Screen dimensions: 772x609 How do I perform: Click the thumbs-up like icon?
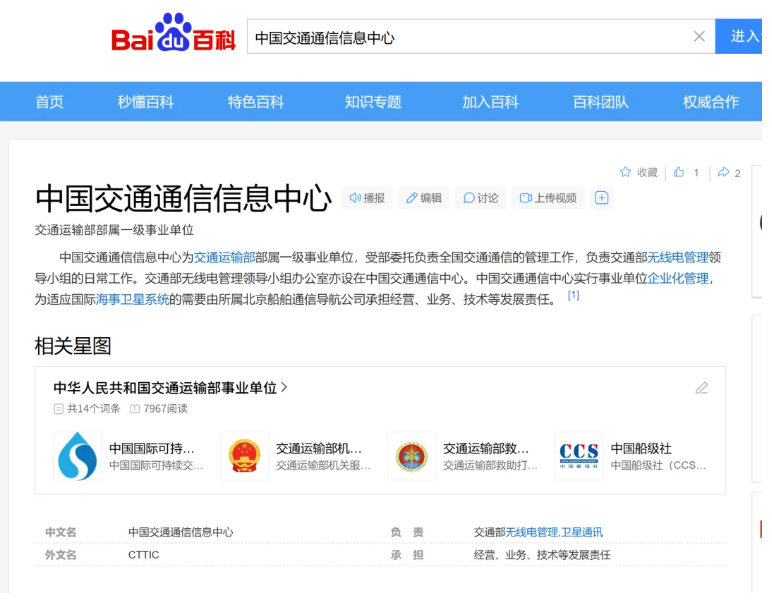[x=679, y=172]
